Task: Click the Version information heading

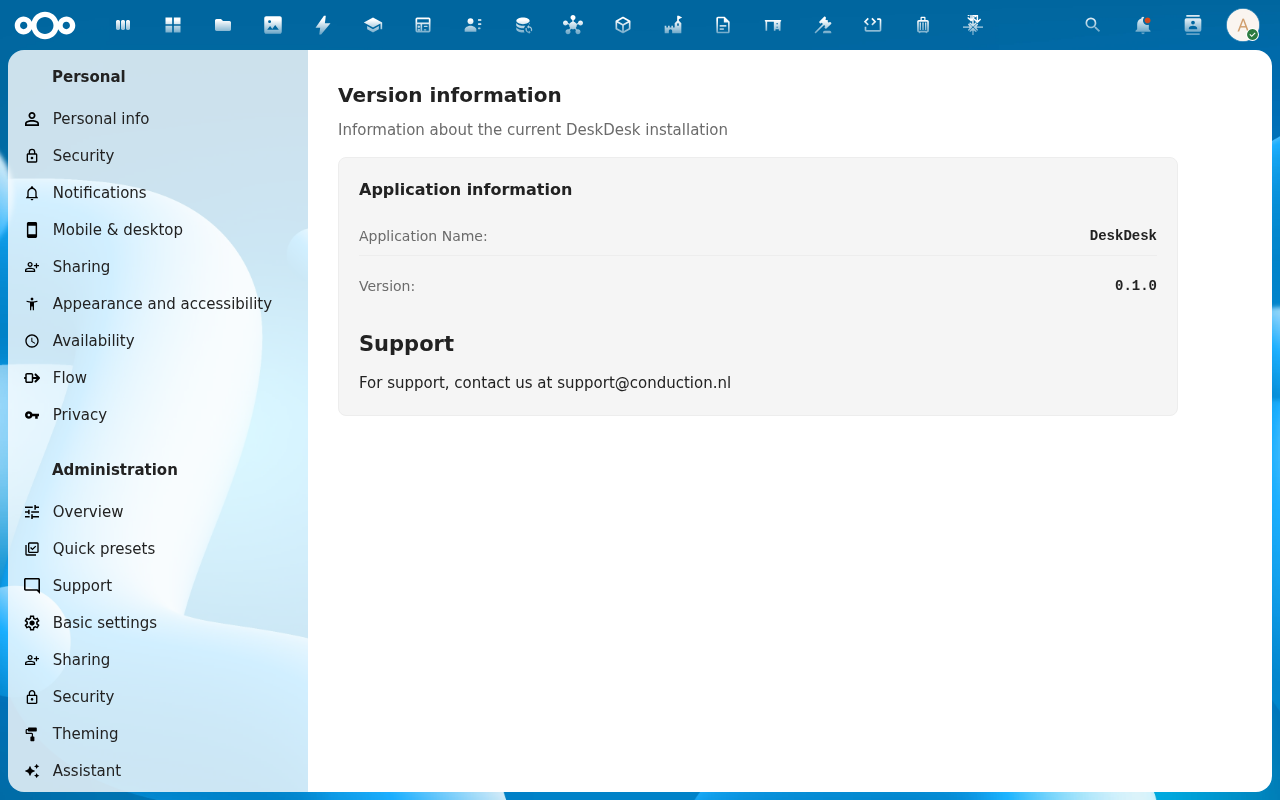Action: pyautogui.click(x=450, y=95)
